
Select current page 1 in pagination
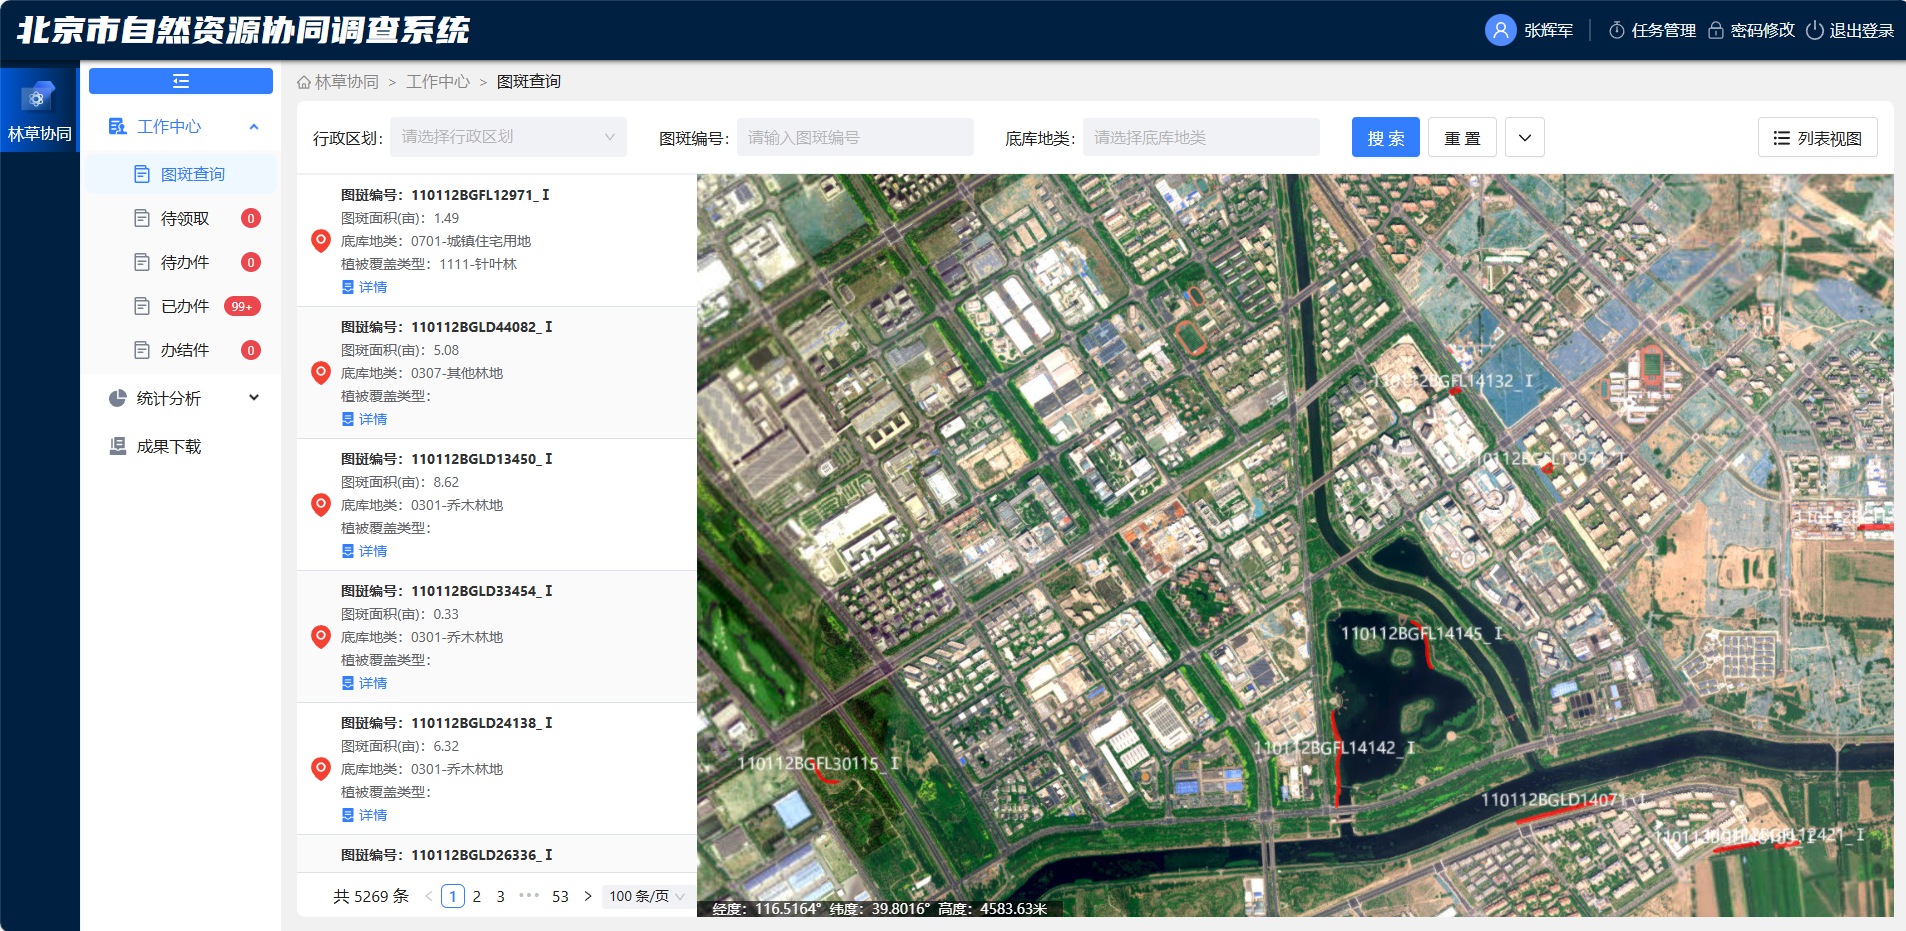(453, 896)
